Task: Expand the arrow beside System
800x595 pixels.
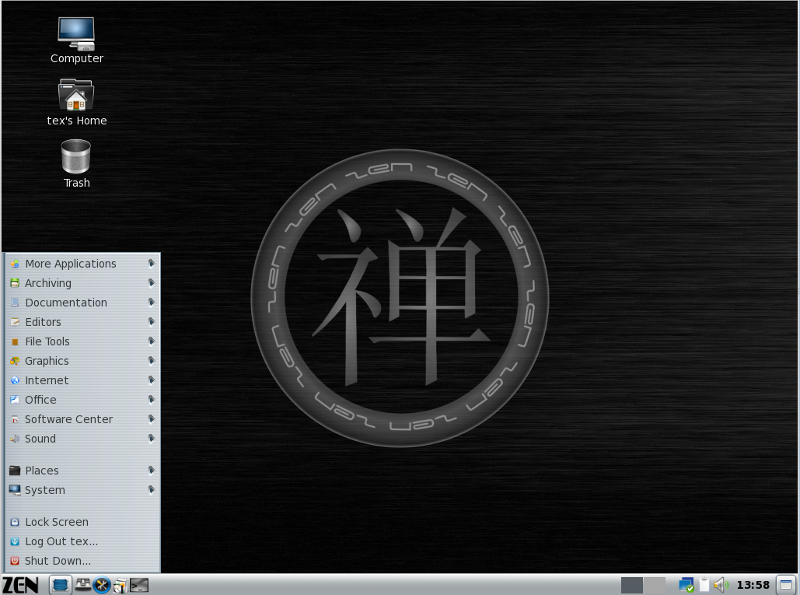Action: coord(152,489)
